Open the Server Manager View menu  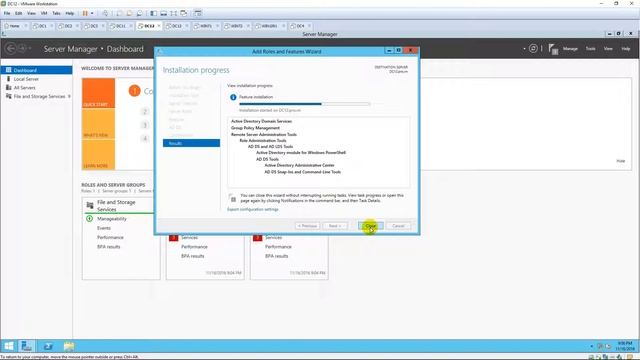608,49
